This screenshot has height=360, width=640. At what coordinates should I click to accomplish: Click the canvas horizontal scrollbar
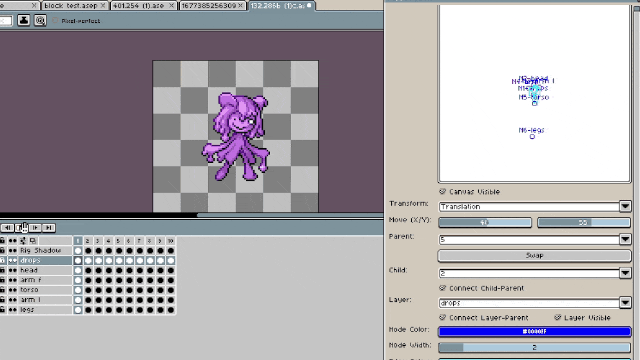tap(290, 215)
